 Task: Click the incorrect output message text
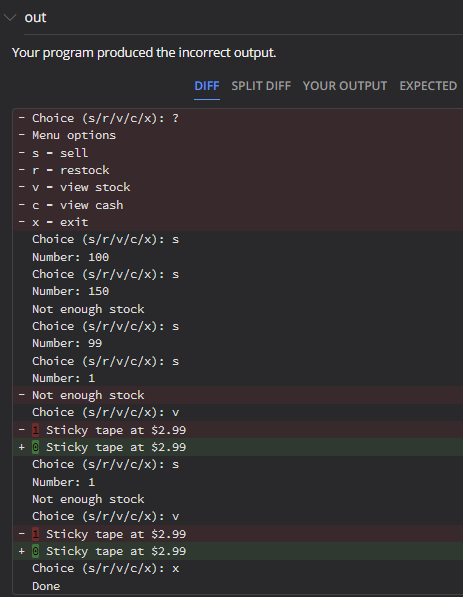pyautogui.click(x=144, y=53)
